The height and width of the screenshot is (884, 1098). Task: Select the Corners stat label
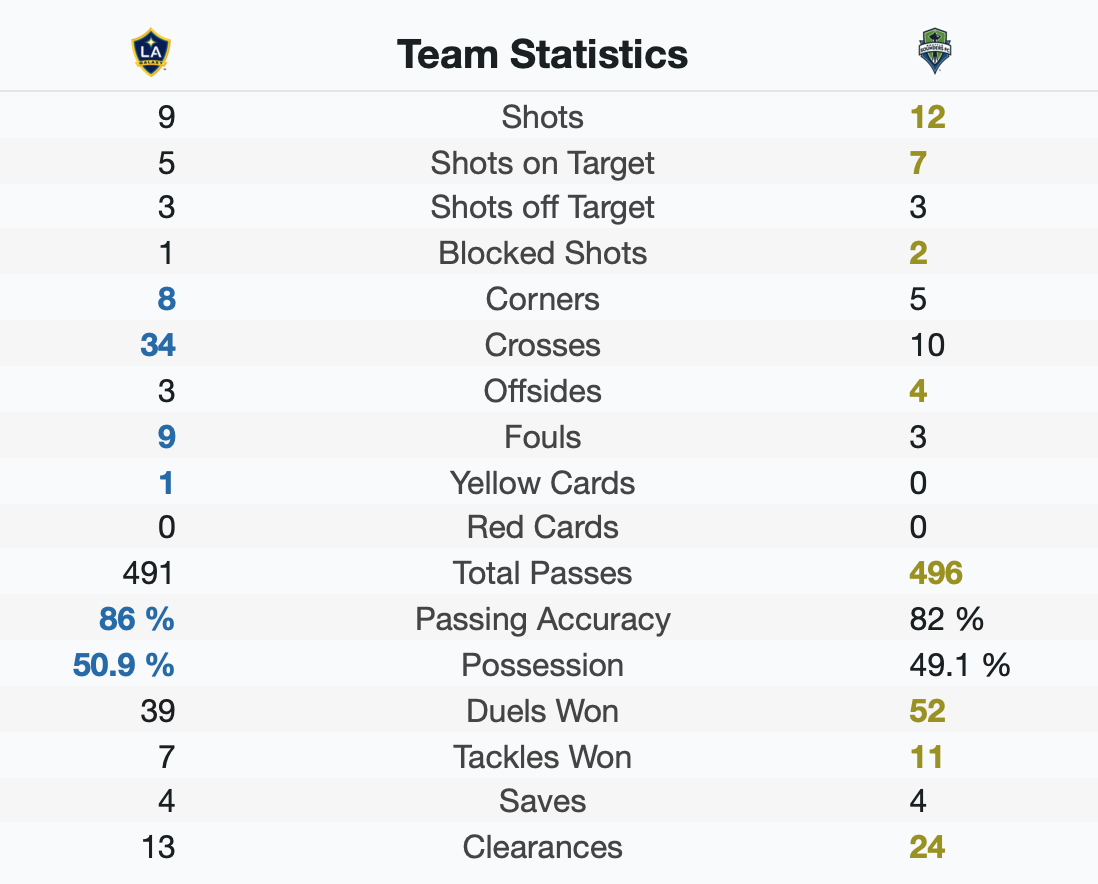542,299
